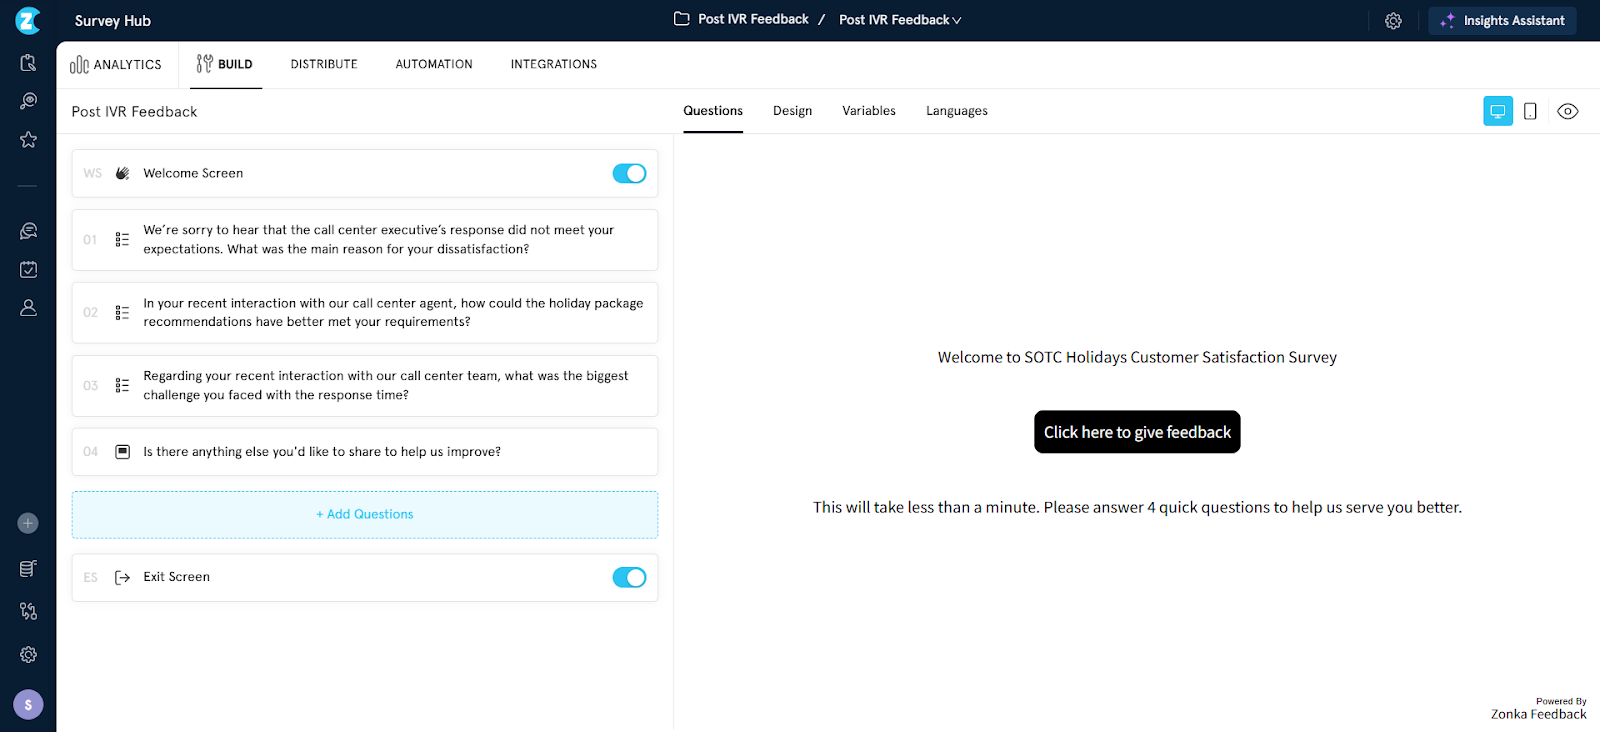This screenshot has height=732, width=1600.
Task: Click the Zonka logo in the sidebar
Action: point(28,20)
